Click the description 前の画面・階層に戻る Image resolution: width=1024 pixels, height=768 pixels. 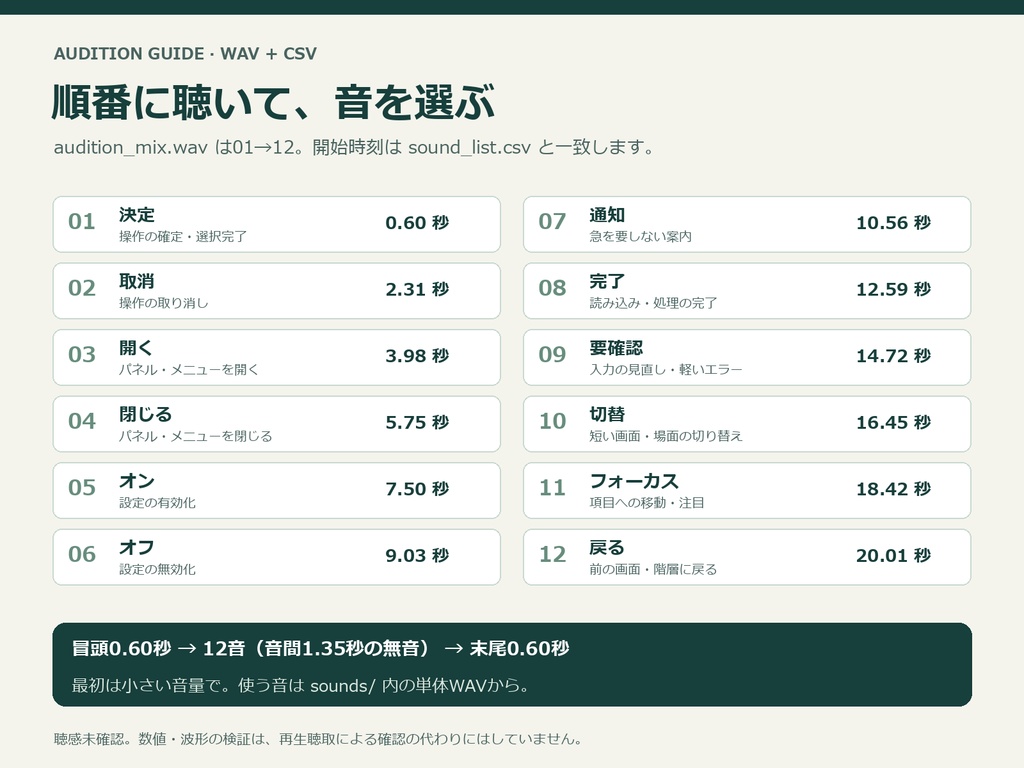[x=653, y=569]
